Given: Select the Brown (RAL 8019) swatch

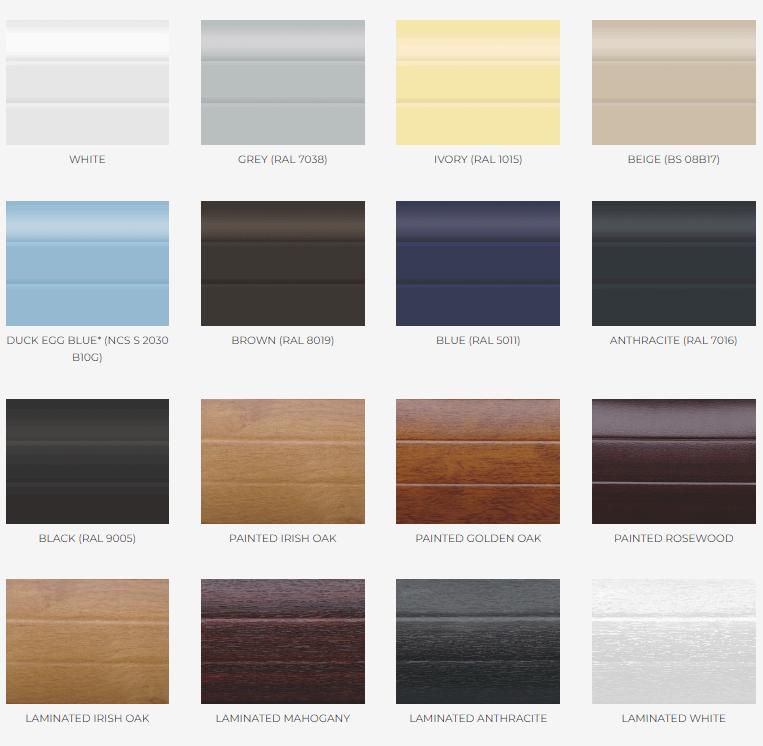Looking at the screenshot, I should [283, 263].
